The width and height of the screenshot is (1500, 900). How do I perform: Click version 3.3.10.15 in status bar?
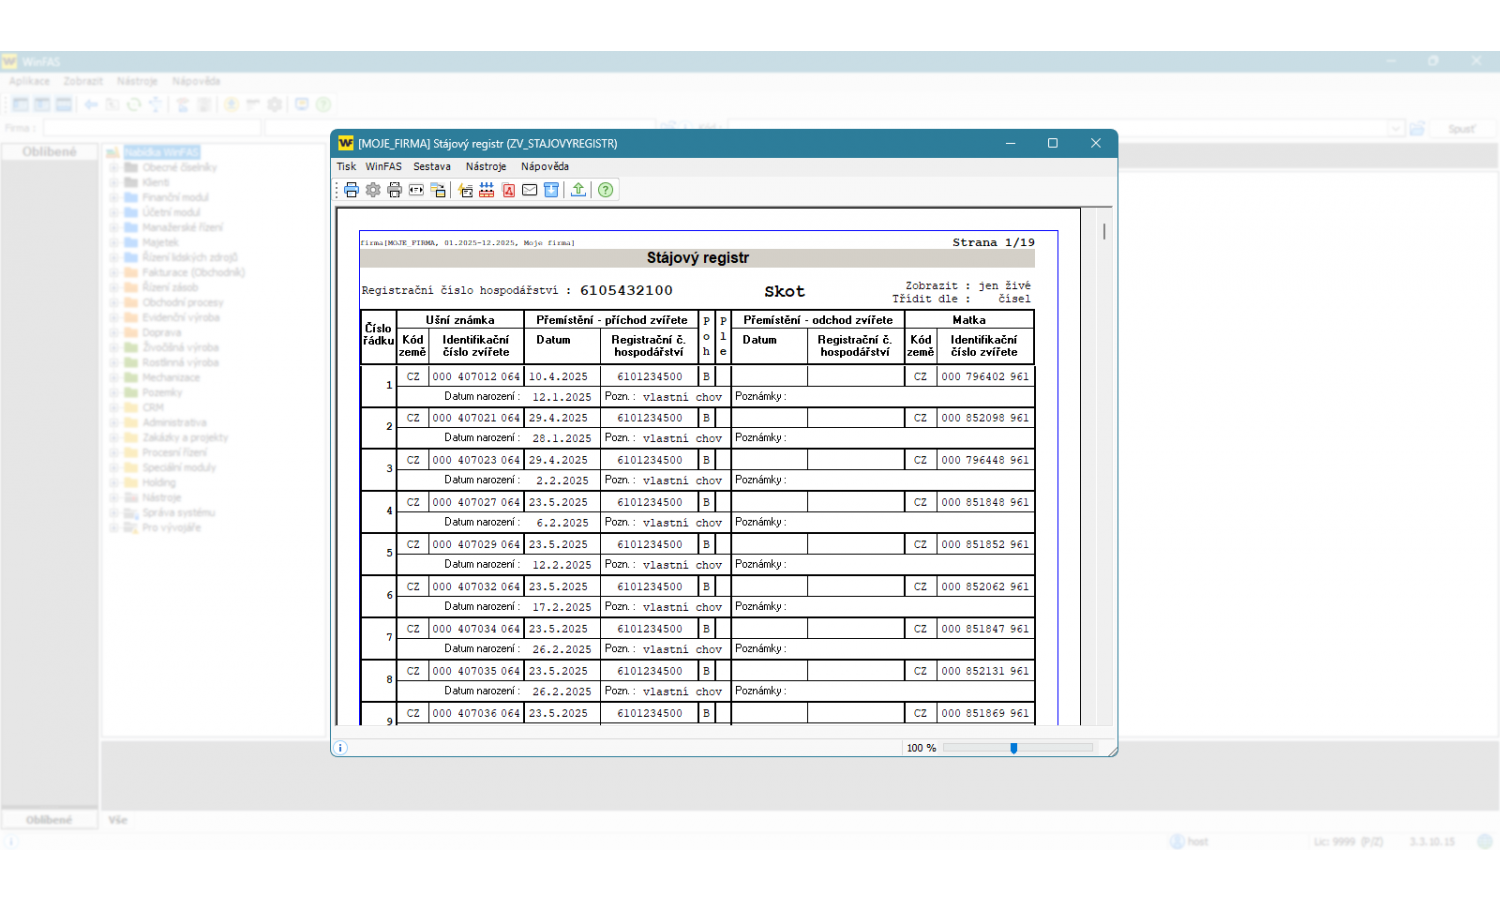(1432, 842)
